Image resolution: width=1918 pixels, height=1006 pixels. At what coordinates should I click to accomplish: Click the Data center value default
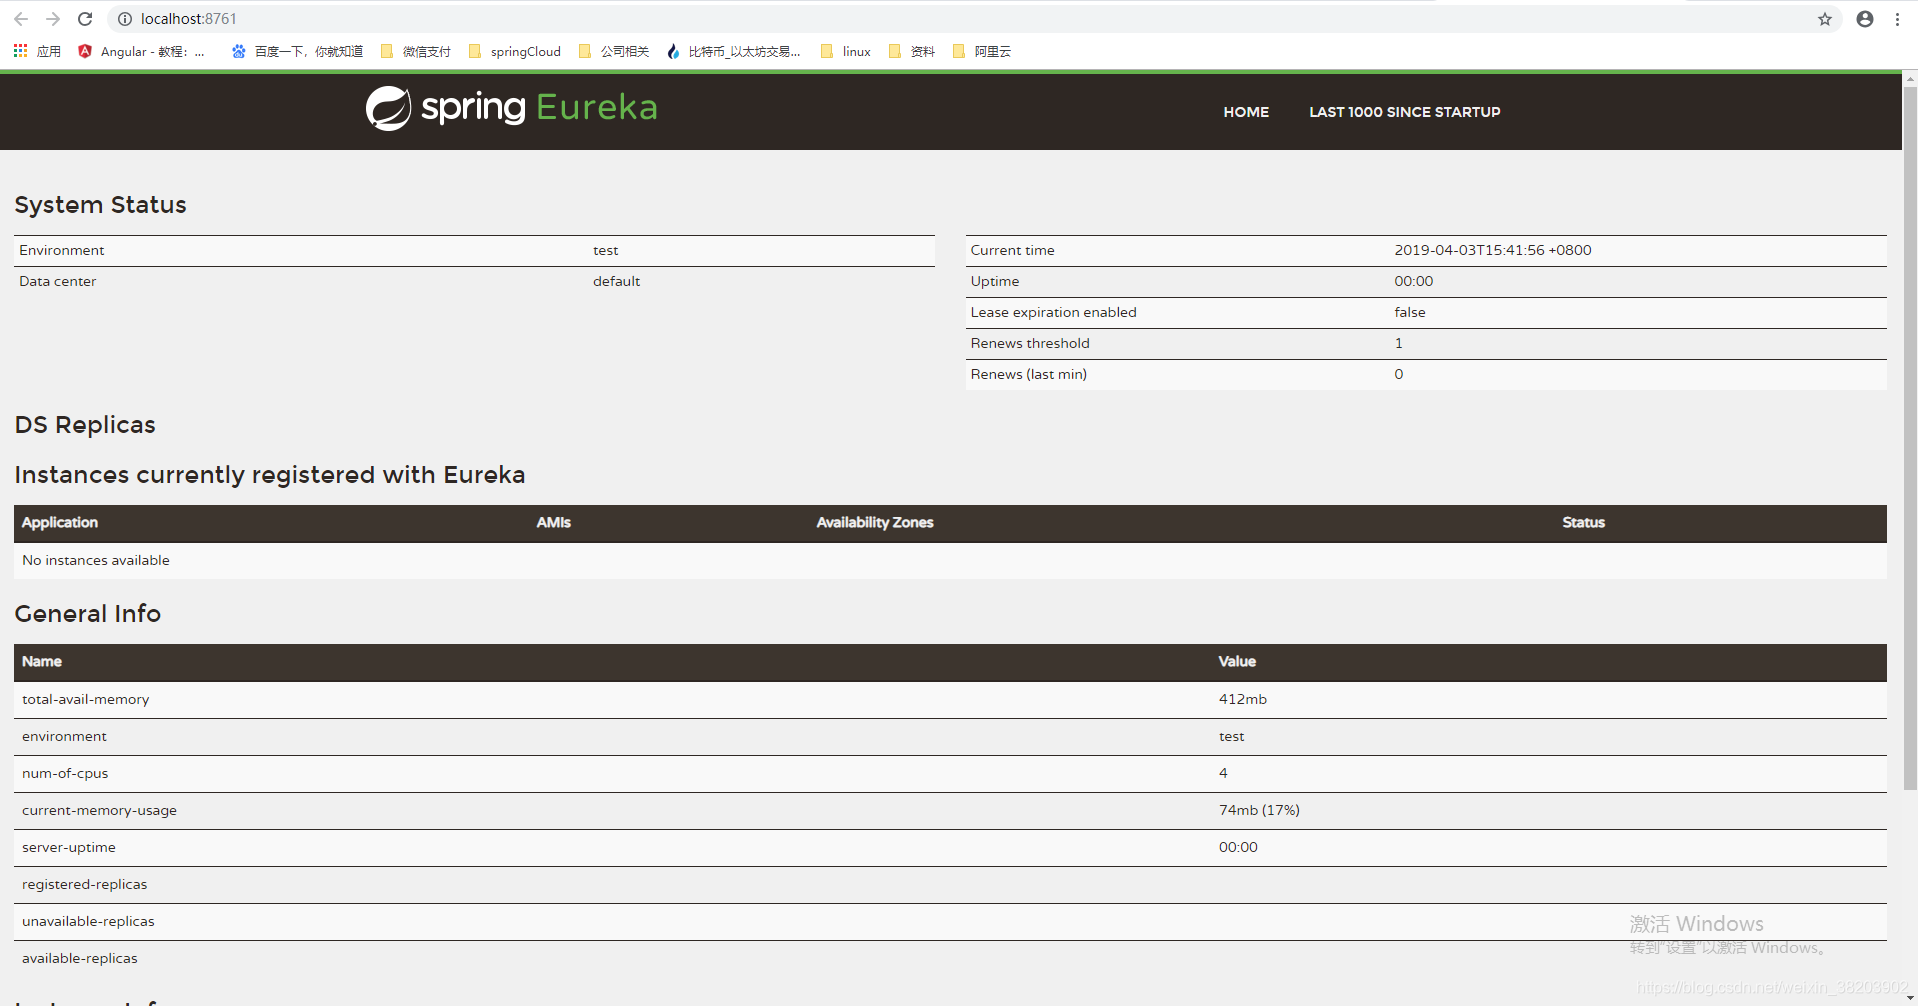616,281
